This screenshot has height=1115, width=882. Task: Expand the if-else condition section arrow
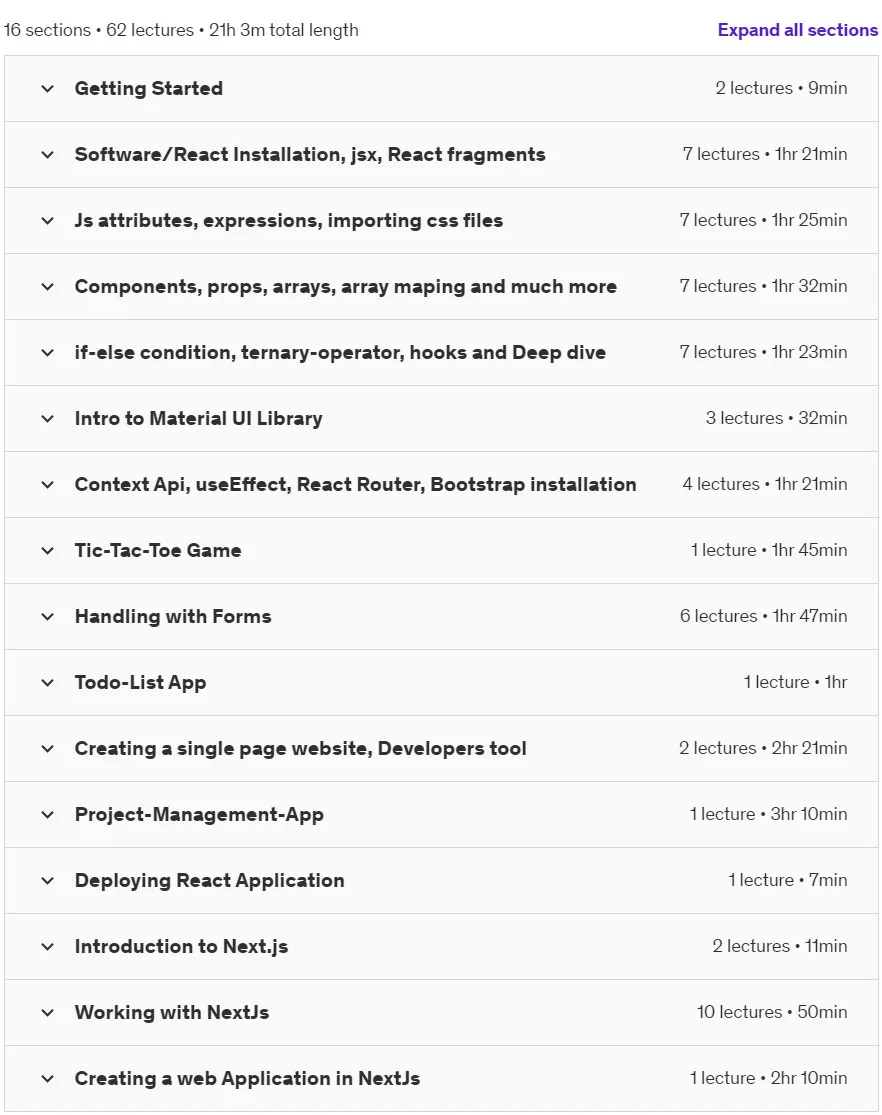(x=48, y=353)
